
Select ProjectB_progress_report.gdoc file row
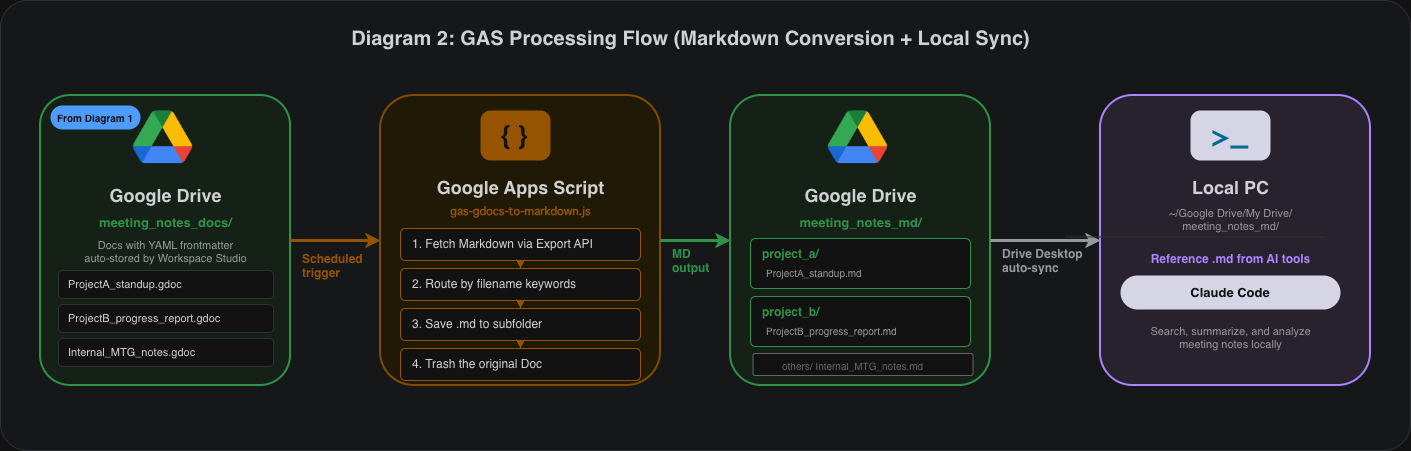[166, 319]
